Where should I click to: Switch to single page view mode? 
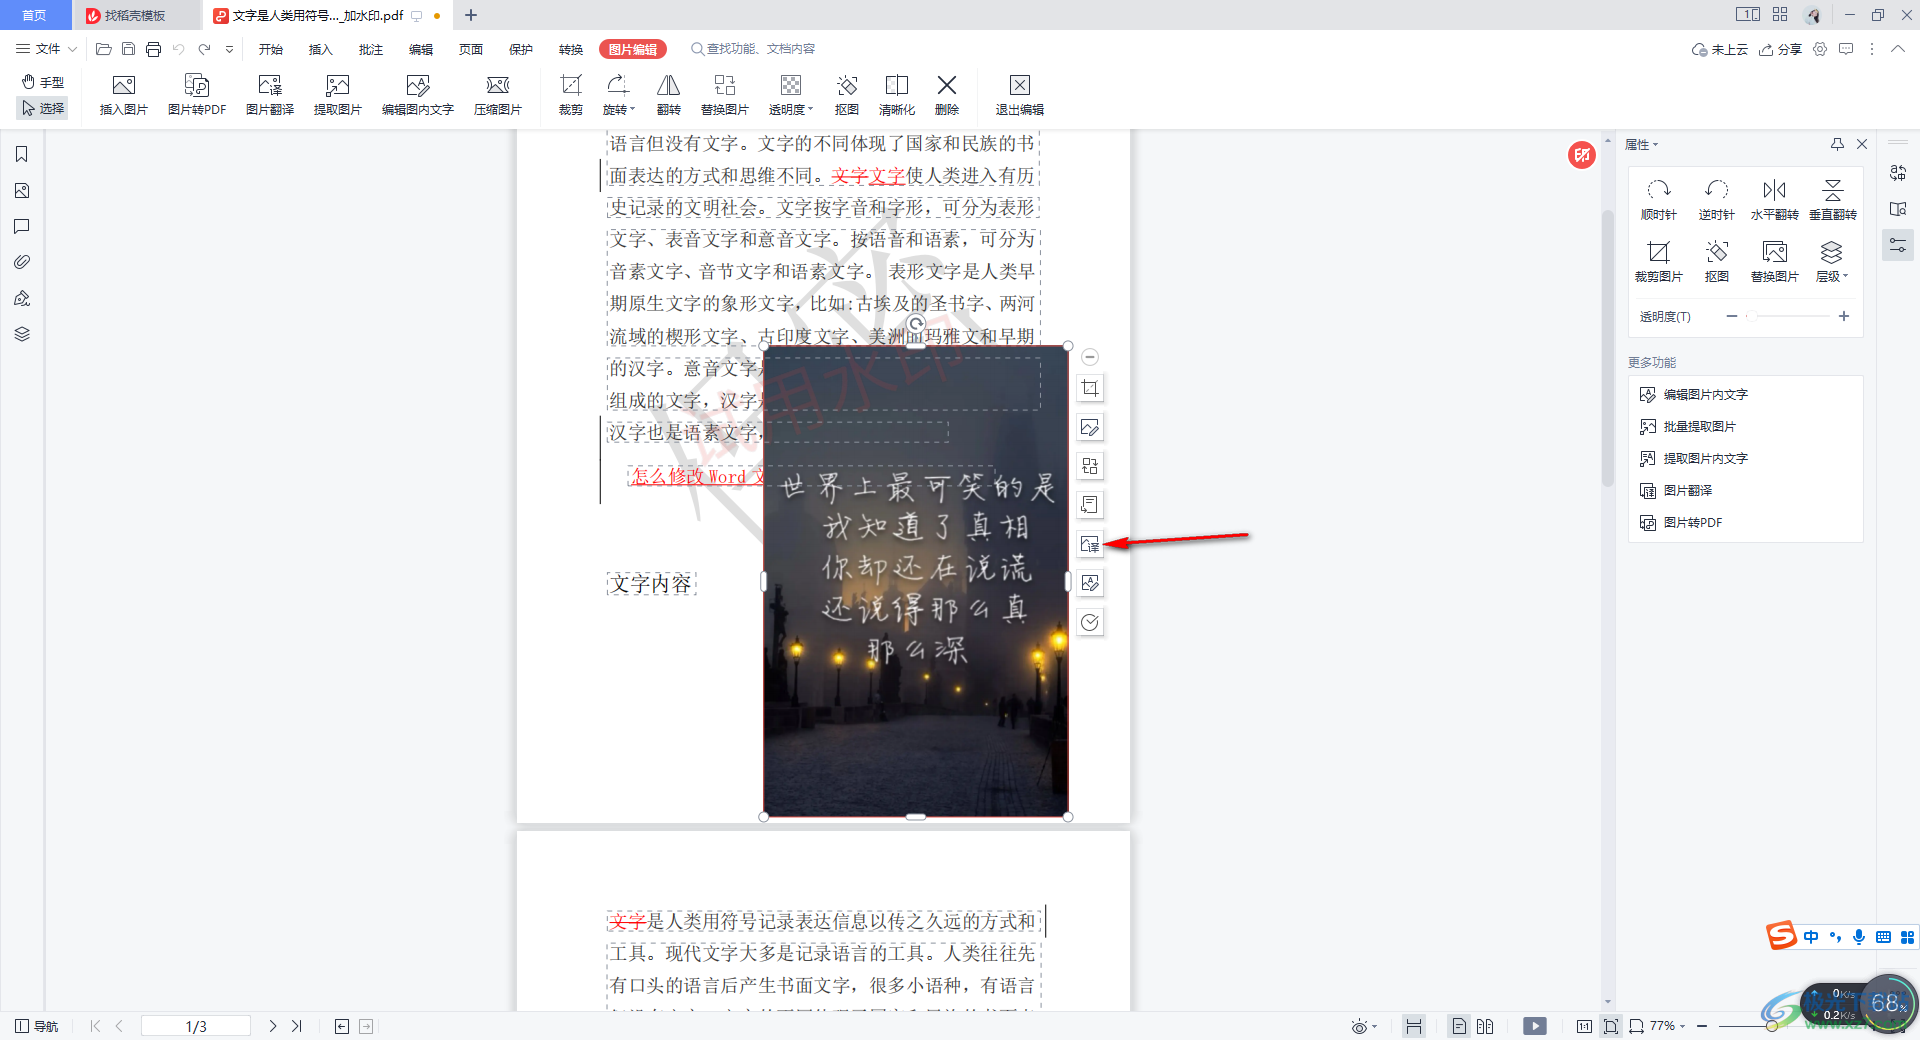[x=1460, y=1026]
